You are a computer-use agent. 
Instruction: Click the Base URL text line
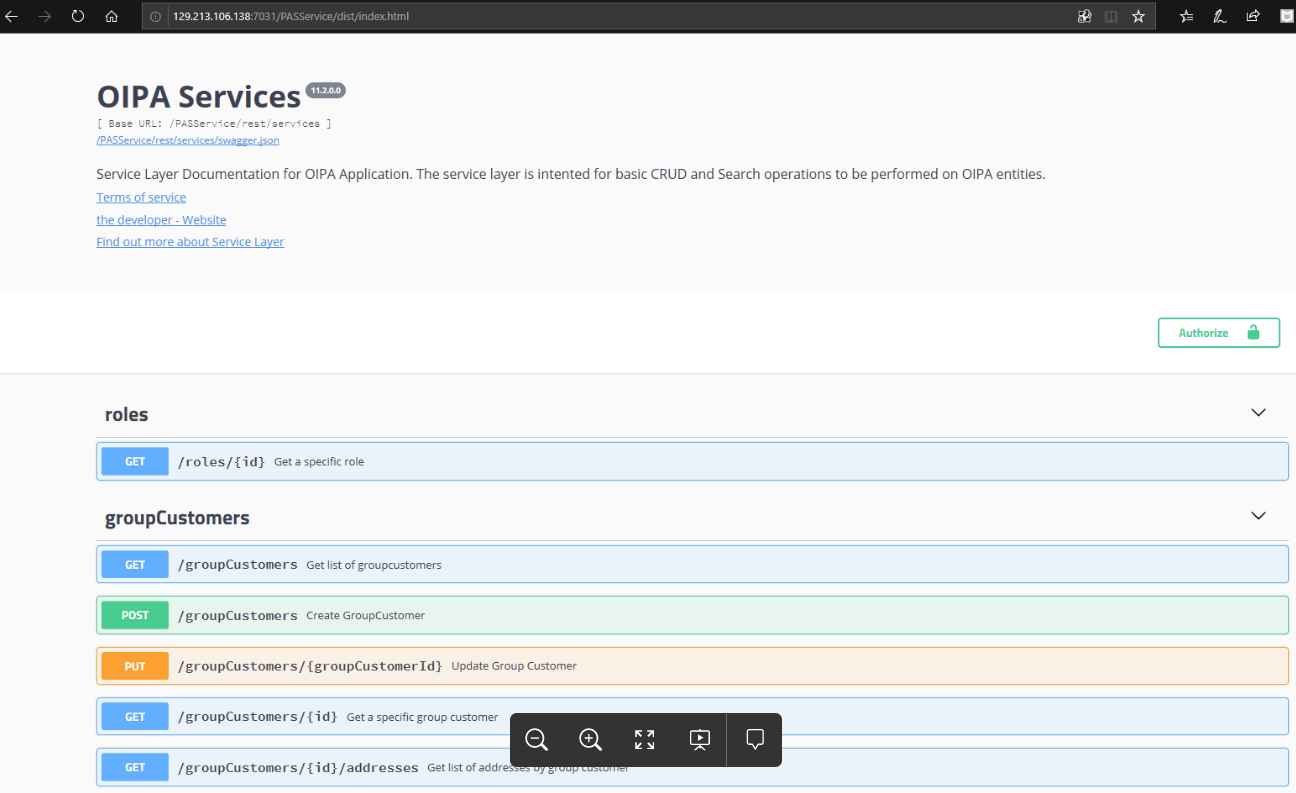pyautogui.click(x=214, y=123)
